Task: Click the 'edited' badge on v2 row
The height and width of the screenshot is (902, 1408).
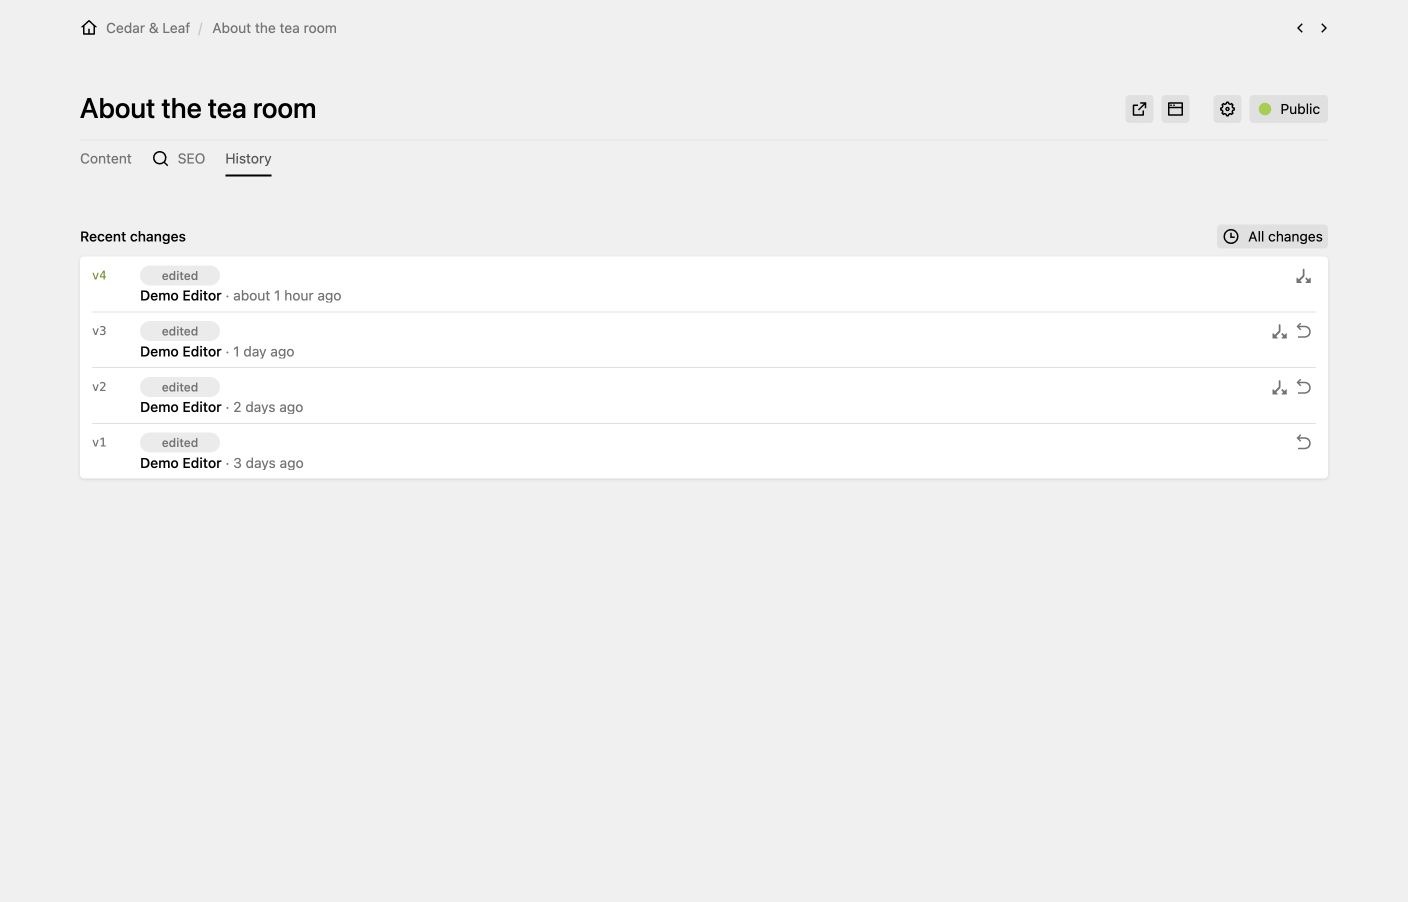Action: point(180,387)
